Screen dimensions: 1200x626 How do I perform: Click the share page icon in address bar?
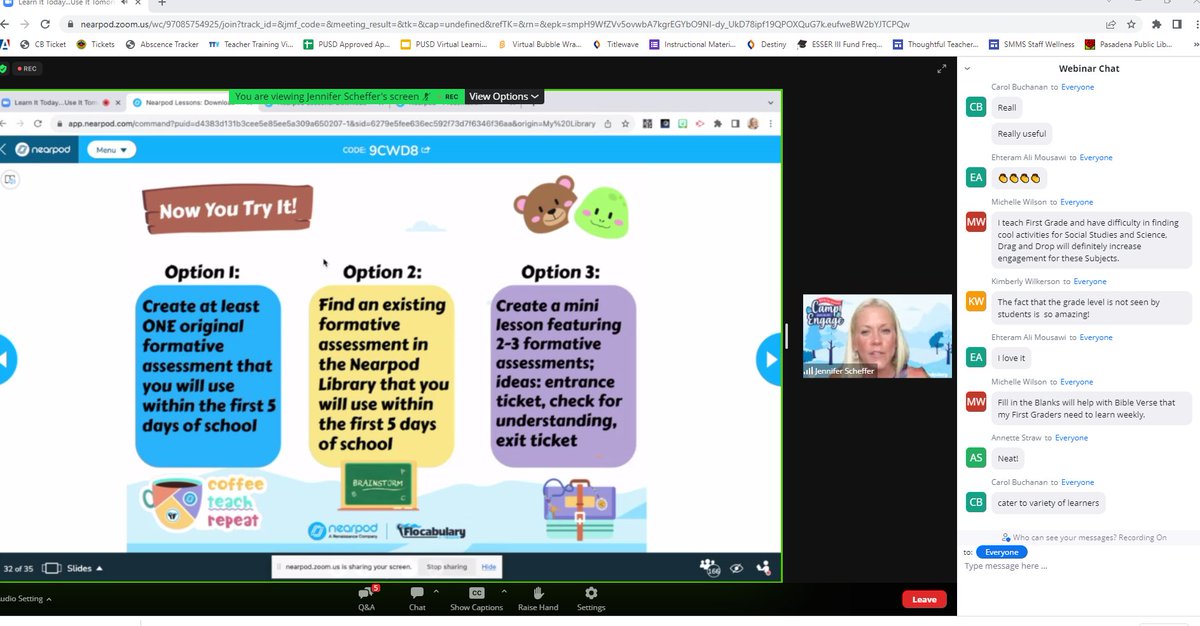pos(1111,24)
